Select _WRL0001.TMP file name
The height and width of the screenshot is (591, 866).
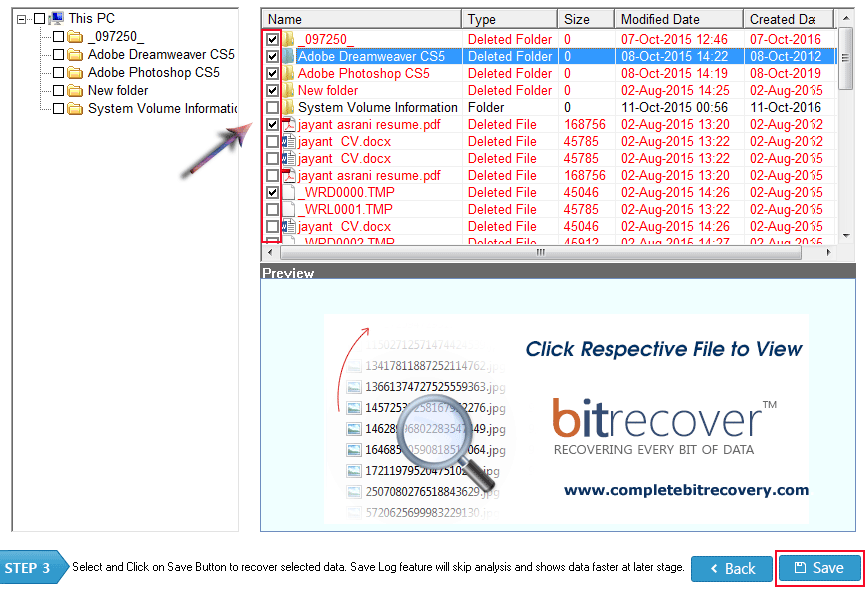345,209
